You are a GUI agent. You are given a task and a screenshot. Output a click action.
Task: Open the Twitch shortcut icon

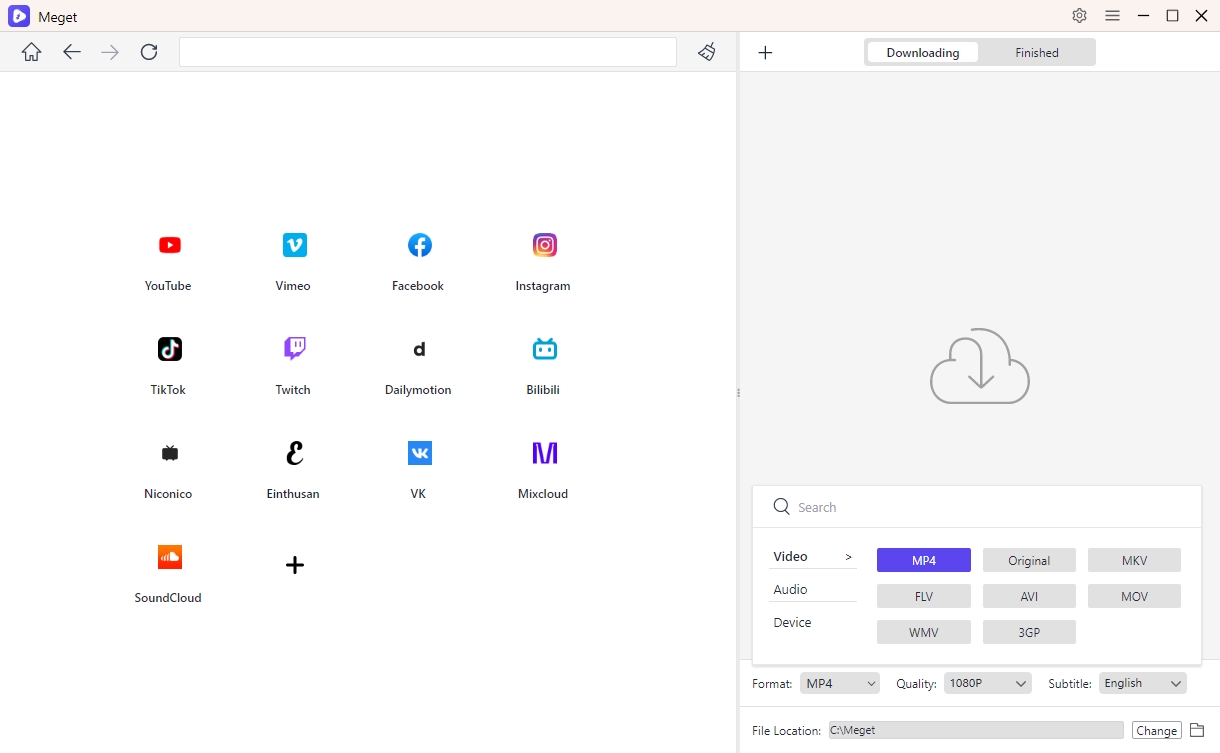pyautogui.click(x=294, y=350)
